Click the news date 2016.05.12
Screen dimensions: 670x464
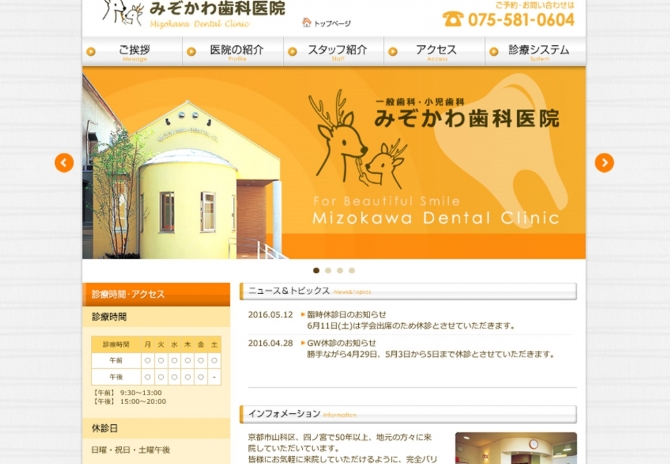(x=270, y=315)
